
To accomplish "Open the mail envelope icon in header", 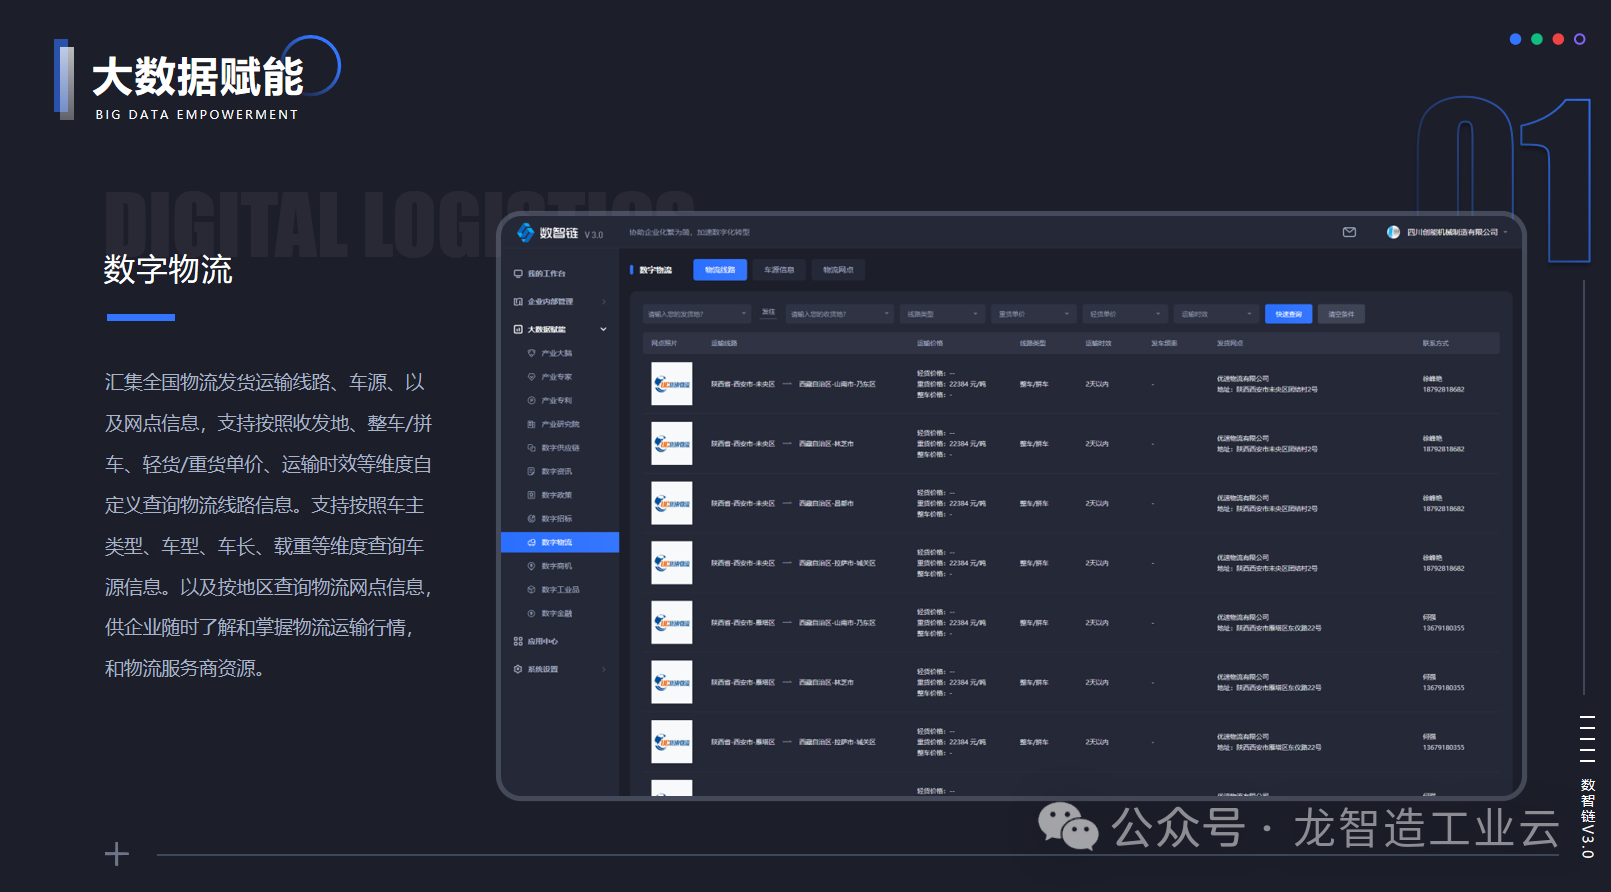I will click(1349, 232).
